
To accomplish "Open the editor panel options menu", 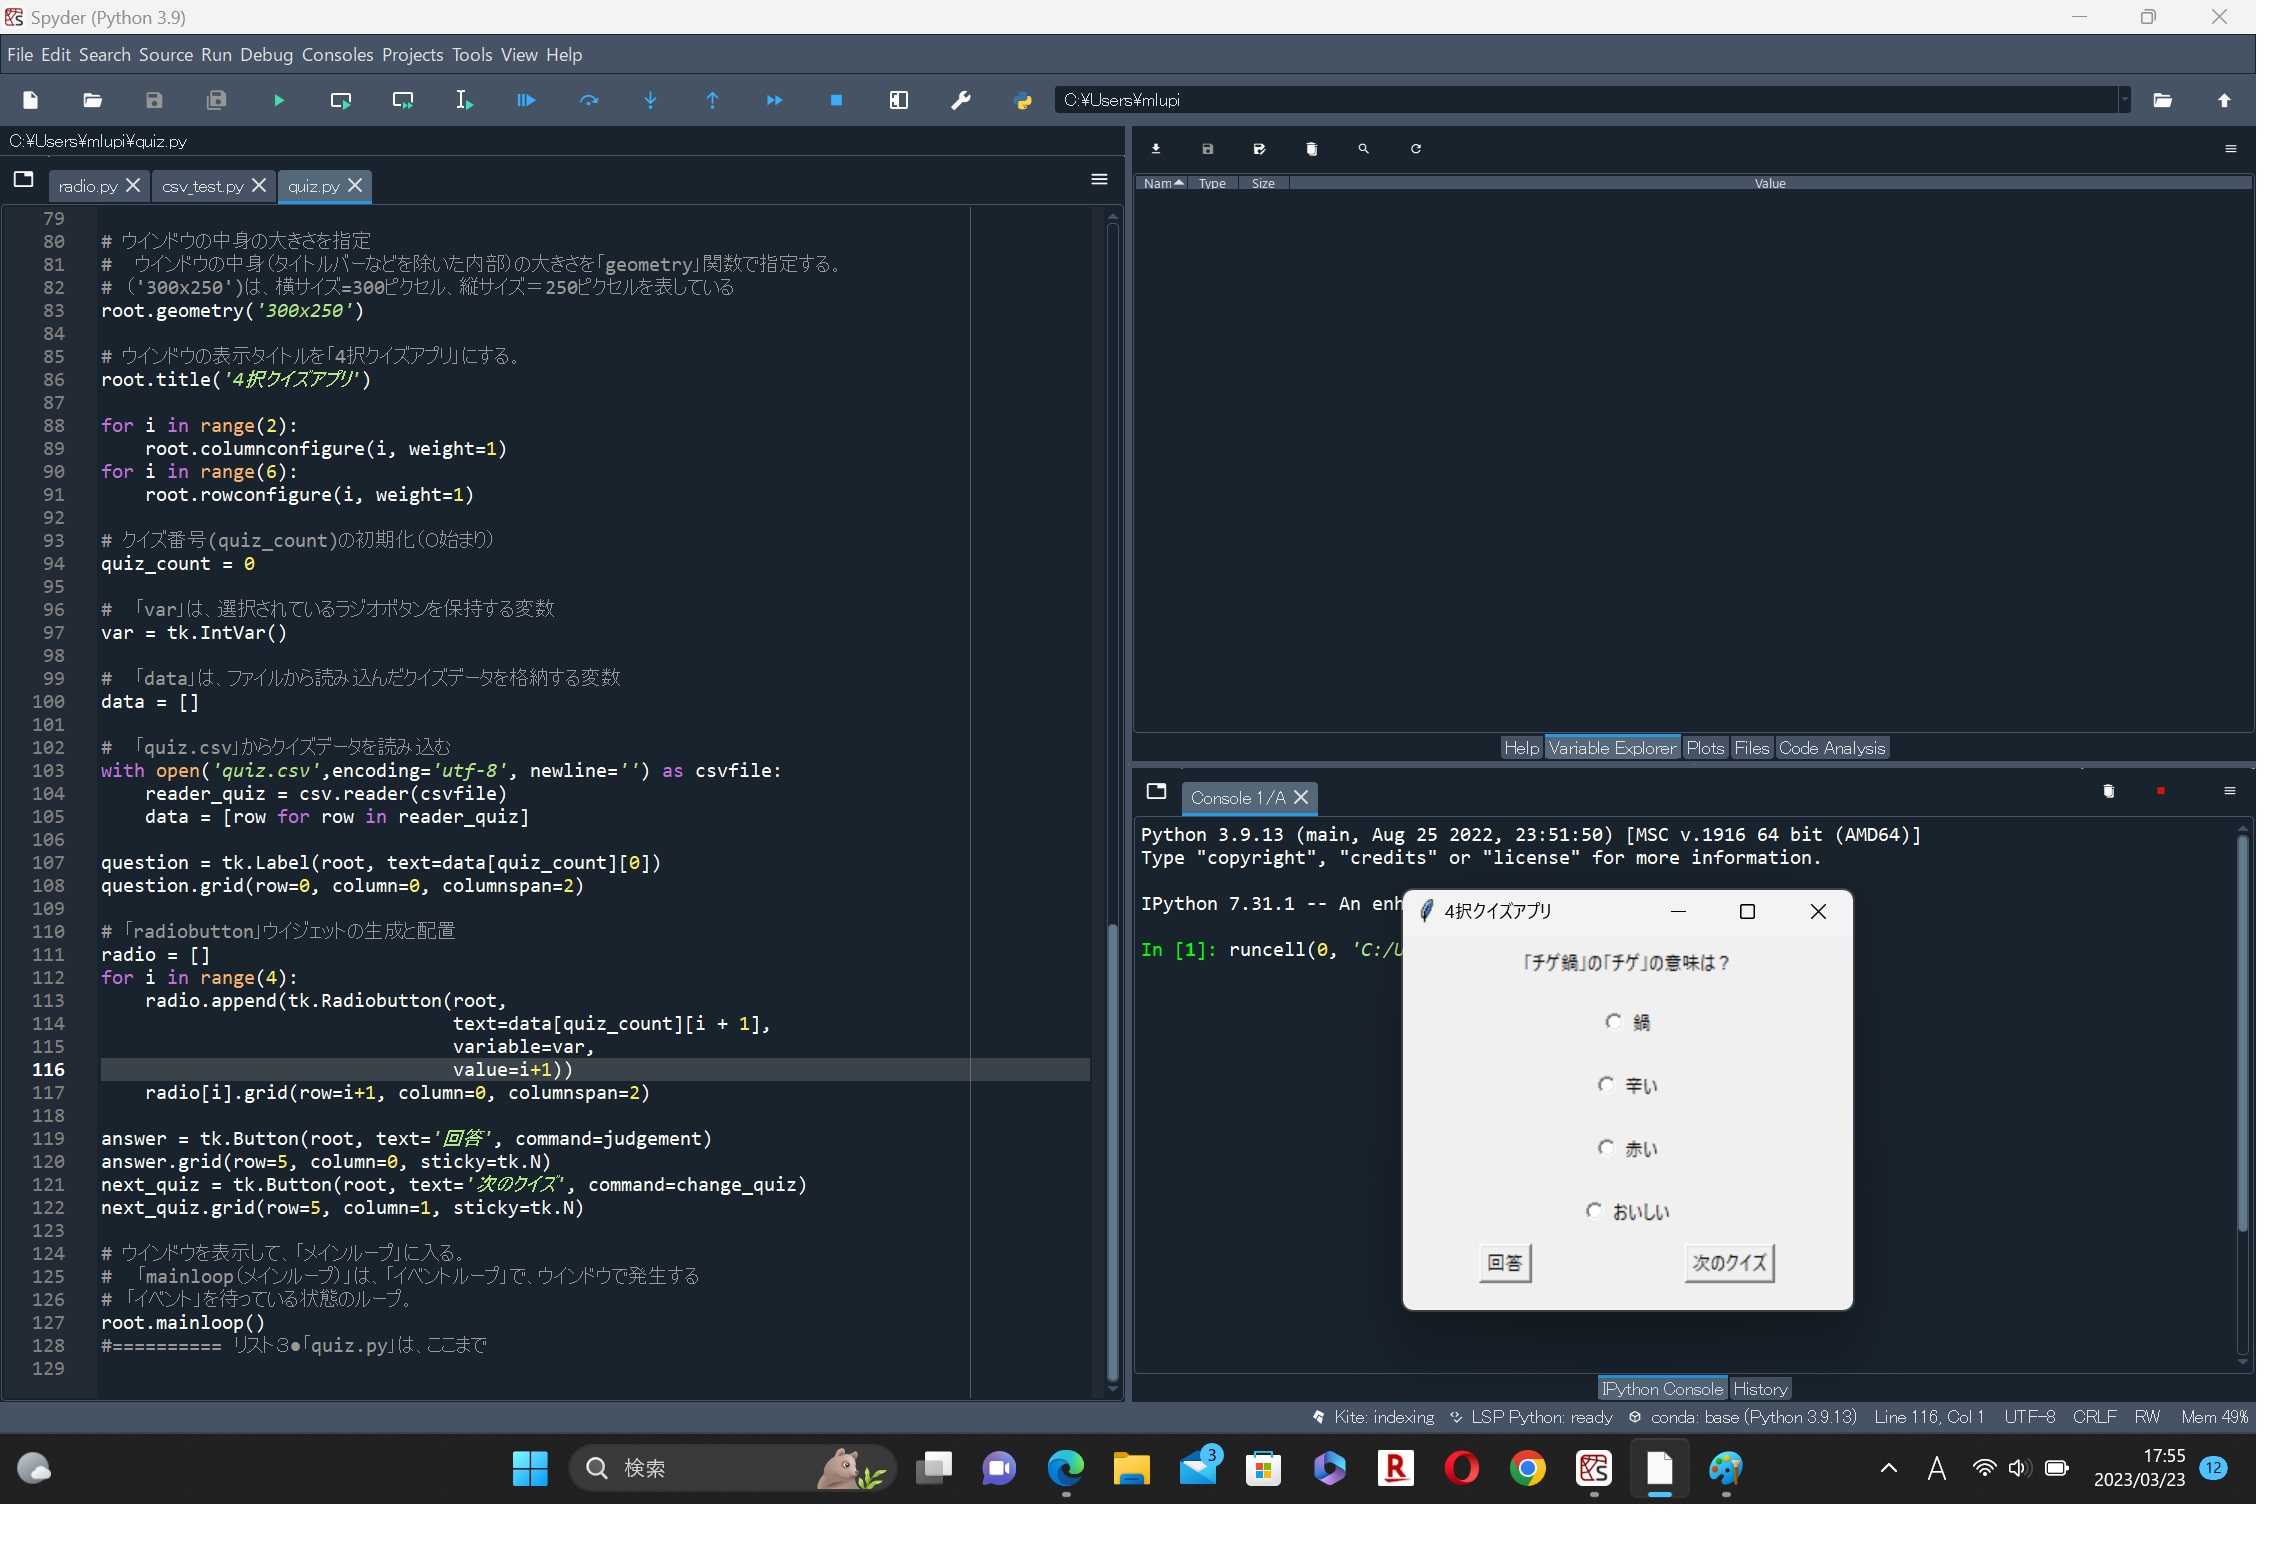I will click(x=1099, y=180).
